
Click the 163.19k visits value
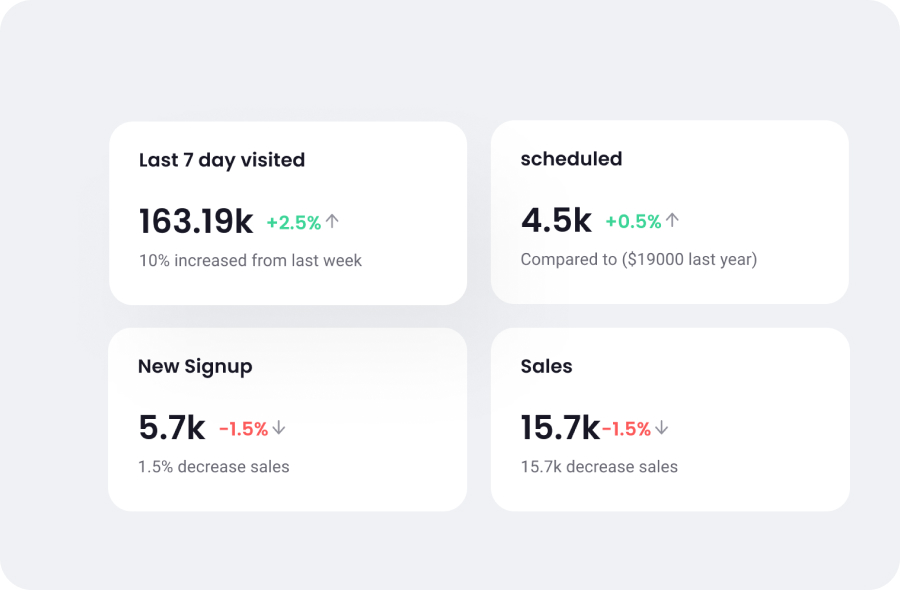(196, 221)
